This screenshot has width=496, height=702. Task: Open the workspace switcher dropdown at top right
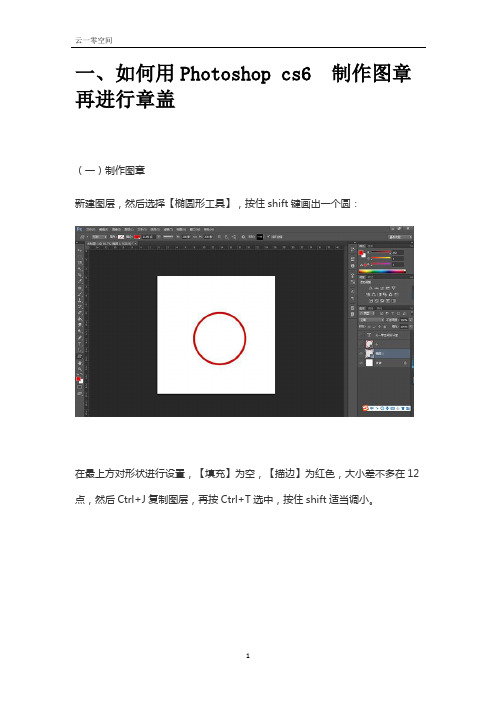[x=400, y=237]
